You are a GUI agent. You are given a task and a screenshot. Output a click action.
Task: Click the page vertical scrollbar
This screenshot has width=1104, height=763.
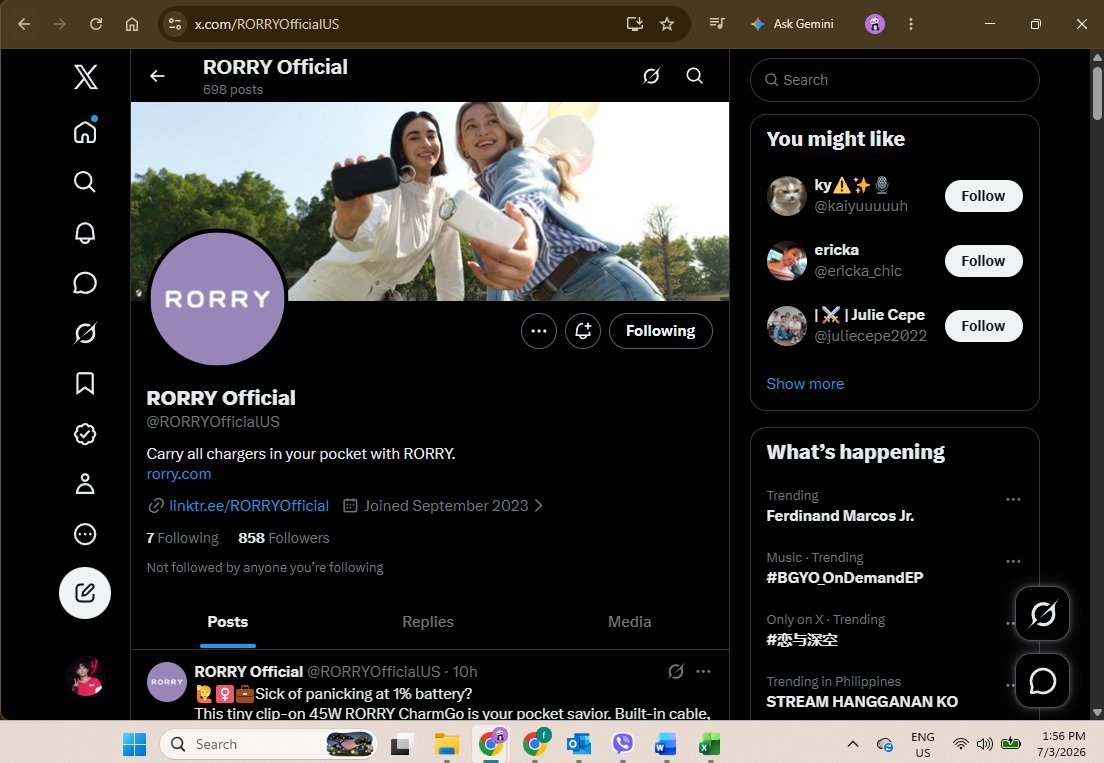point(1097,93)
